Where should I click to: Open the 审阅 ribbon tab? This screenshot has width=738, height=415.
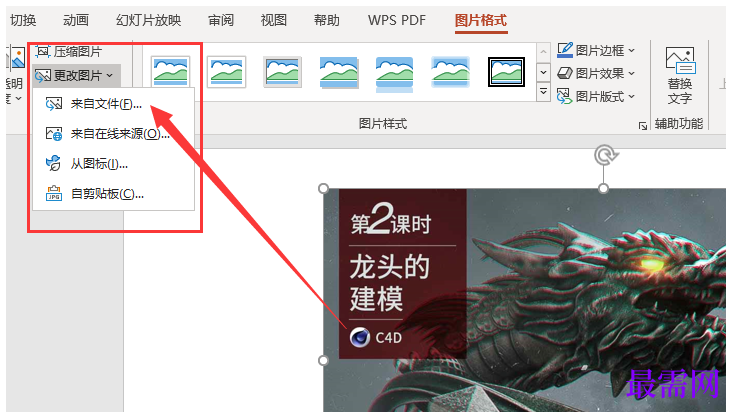221,20
